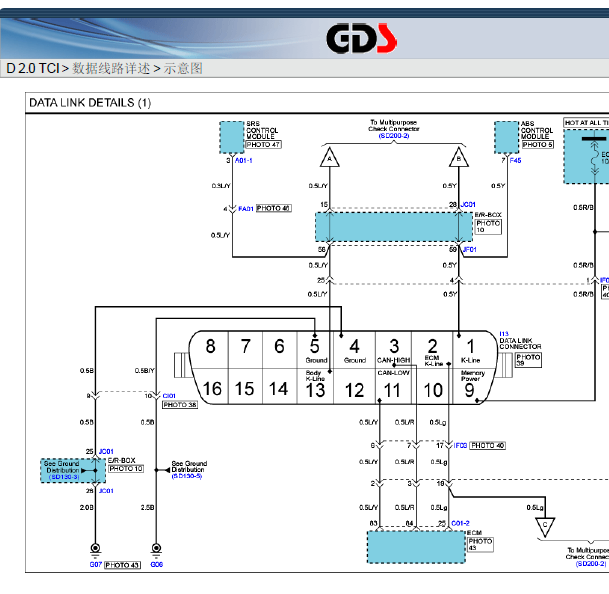Screen dimensions: 609x594
Task: Follow the SD130-5 ground distribution link
Action: click(187, 476)
